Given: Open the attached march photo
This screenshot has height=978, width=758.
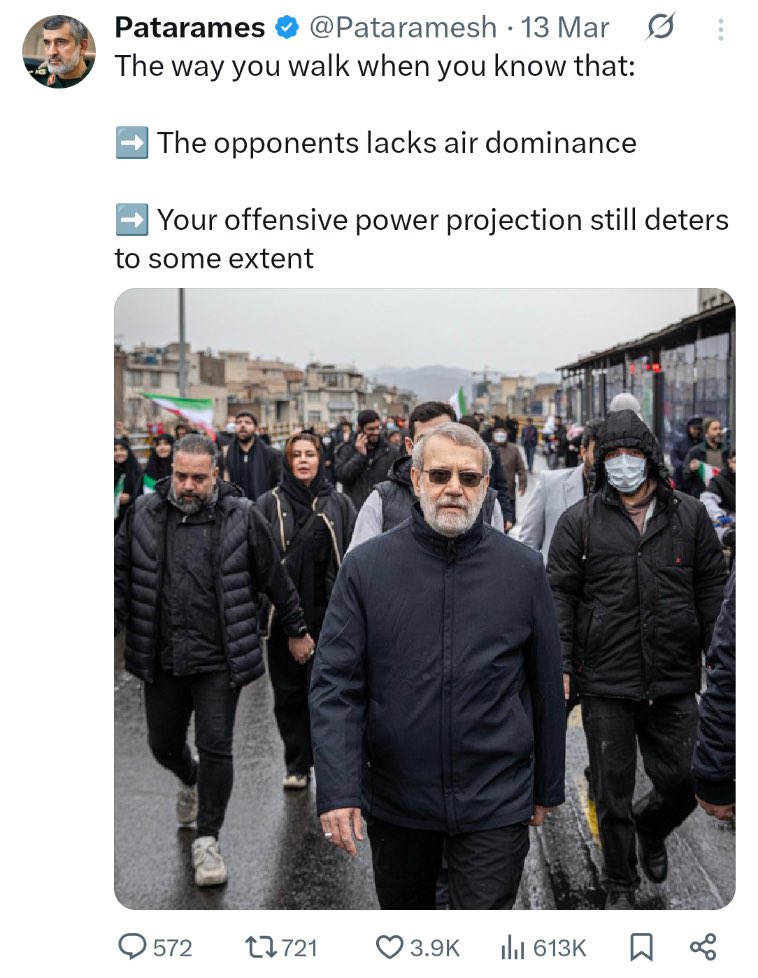Looking at the screenshot, I should [x=424, y=598].
